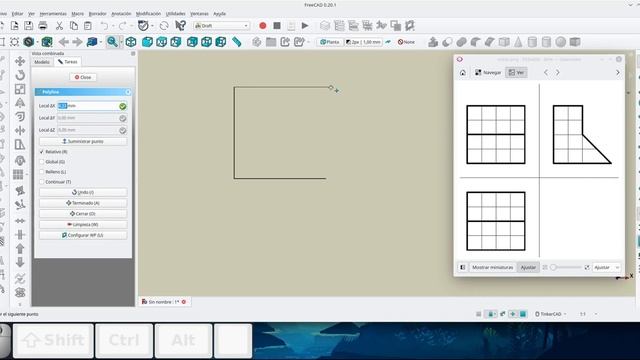Viewport: 640px width, 360px height.
Task: Open the Macro menu
Action: [77, 14]
